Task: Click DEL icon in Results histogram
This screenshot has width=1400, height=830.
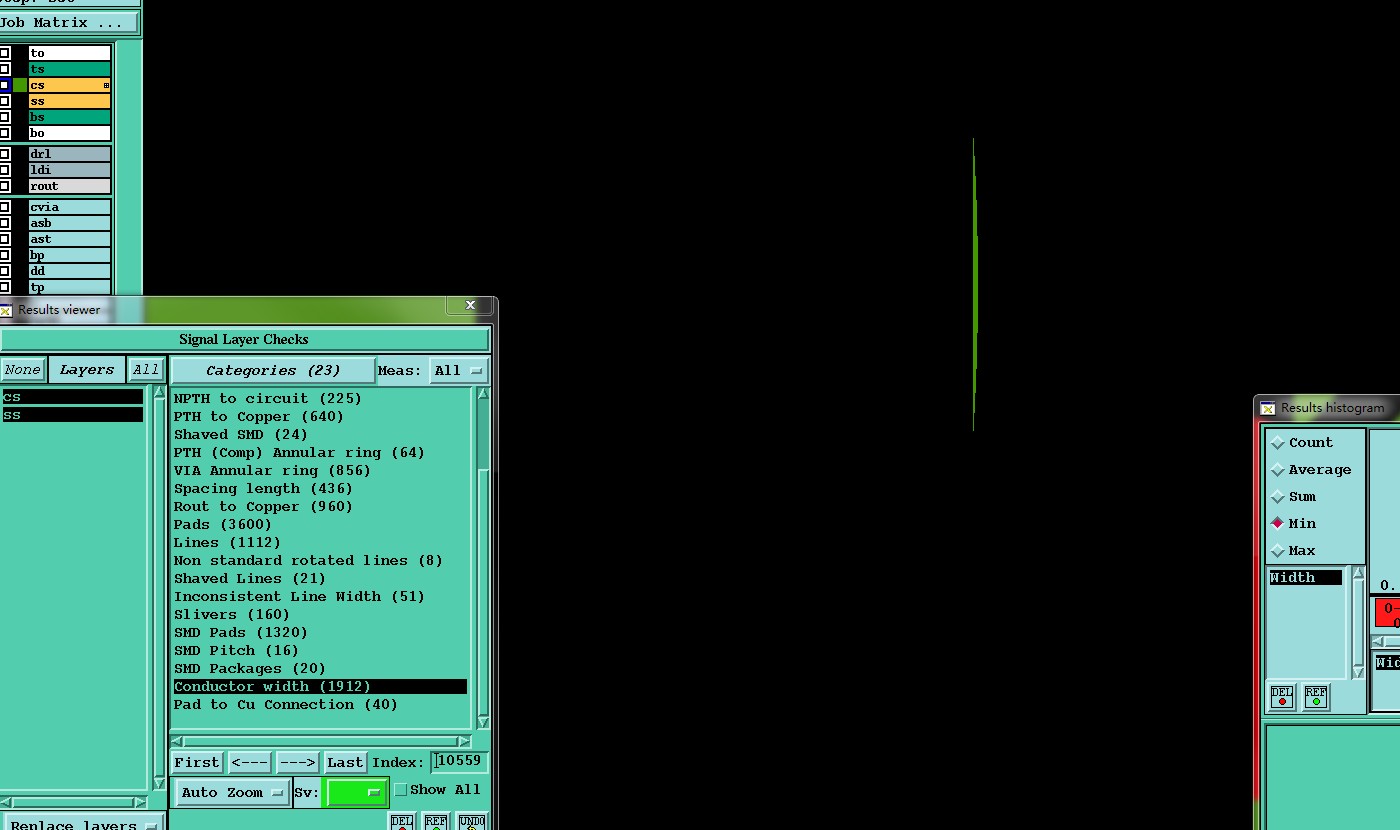Action: [1282, 697]
